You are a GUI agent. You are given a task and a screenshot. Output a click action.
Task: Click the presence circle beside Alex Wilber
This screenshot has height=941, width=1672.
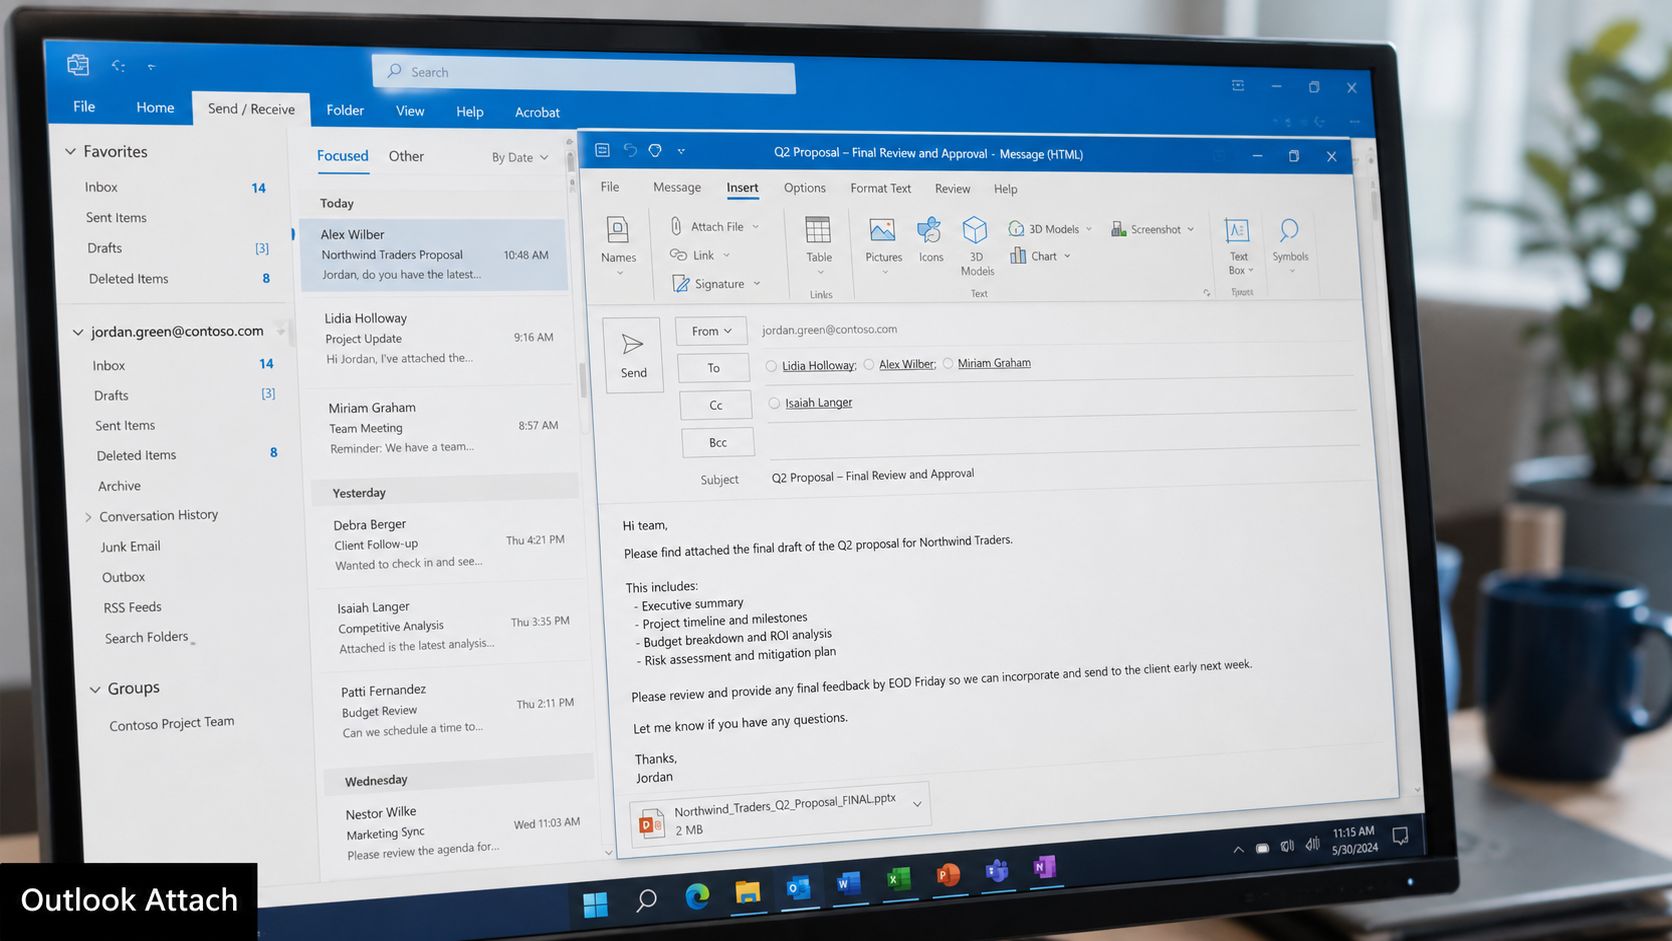pos(868,365)
